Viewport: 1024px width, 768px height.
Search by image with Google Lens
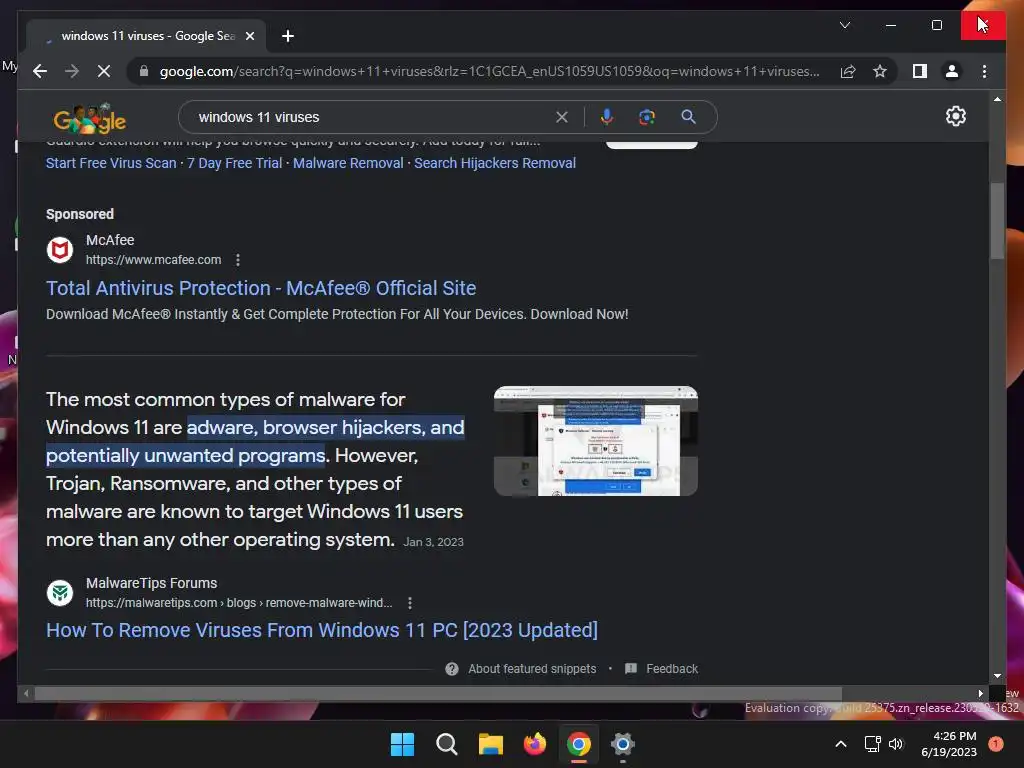tap(647, 117)
